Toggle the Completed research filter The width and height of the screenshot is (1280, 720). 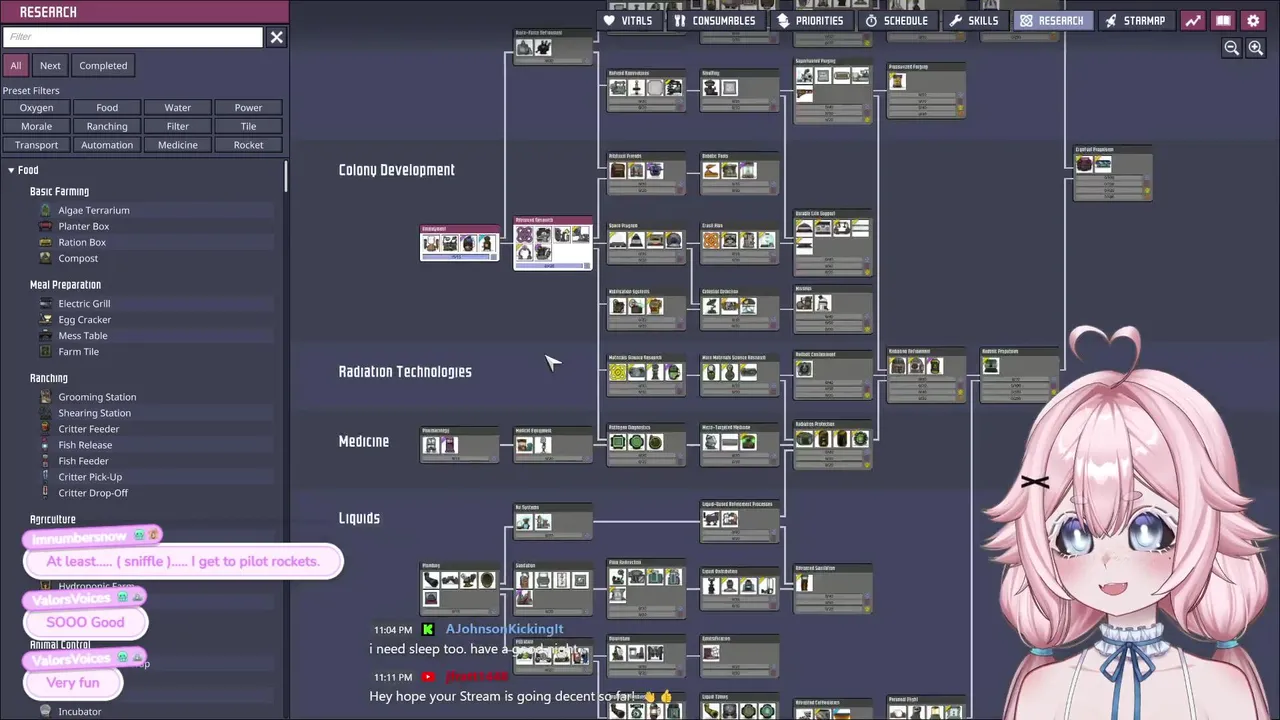click(x=103, y=65)
